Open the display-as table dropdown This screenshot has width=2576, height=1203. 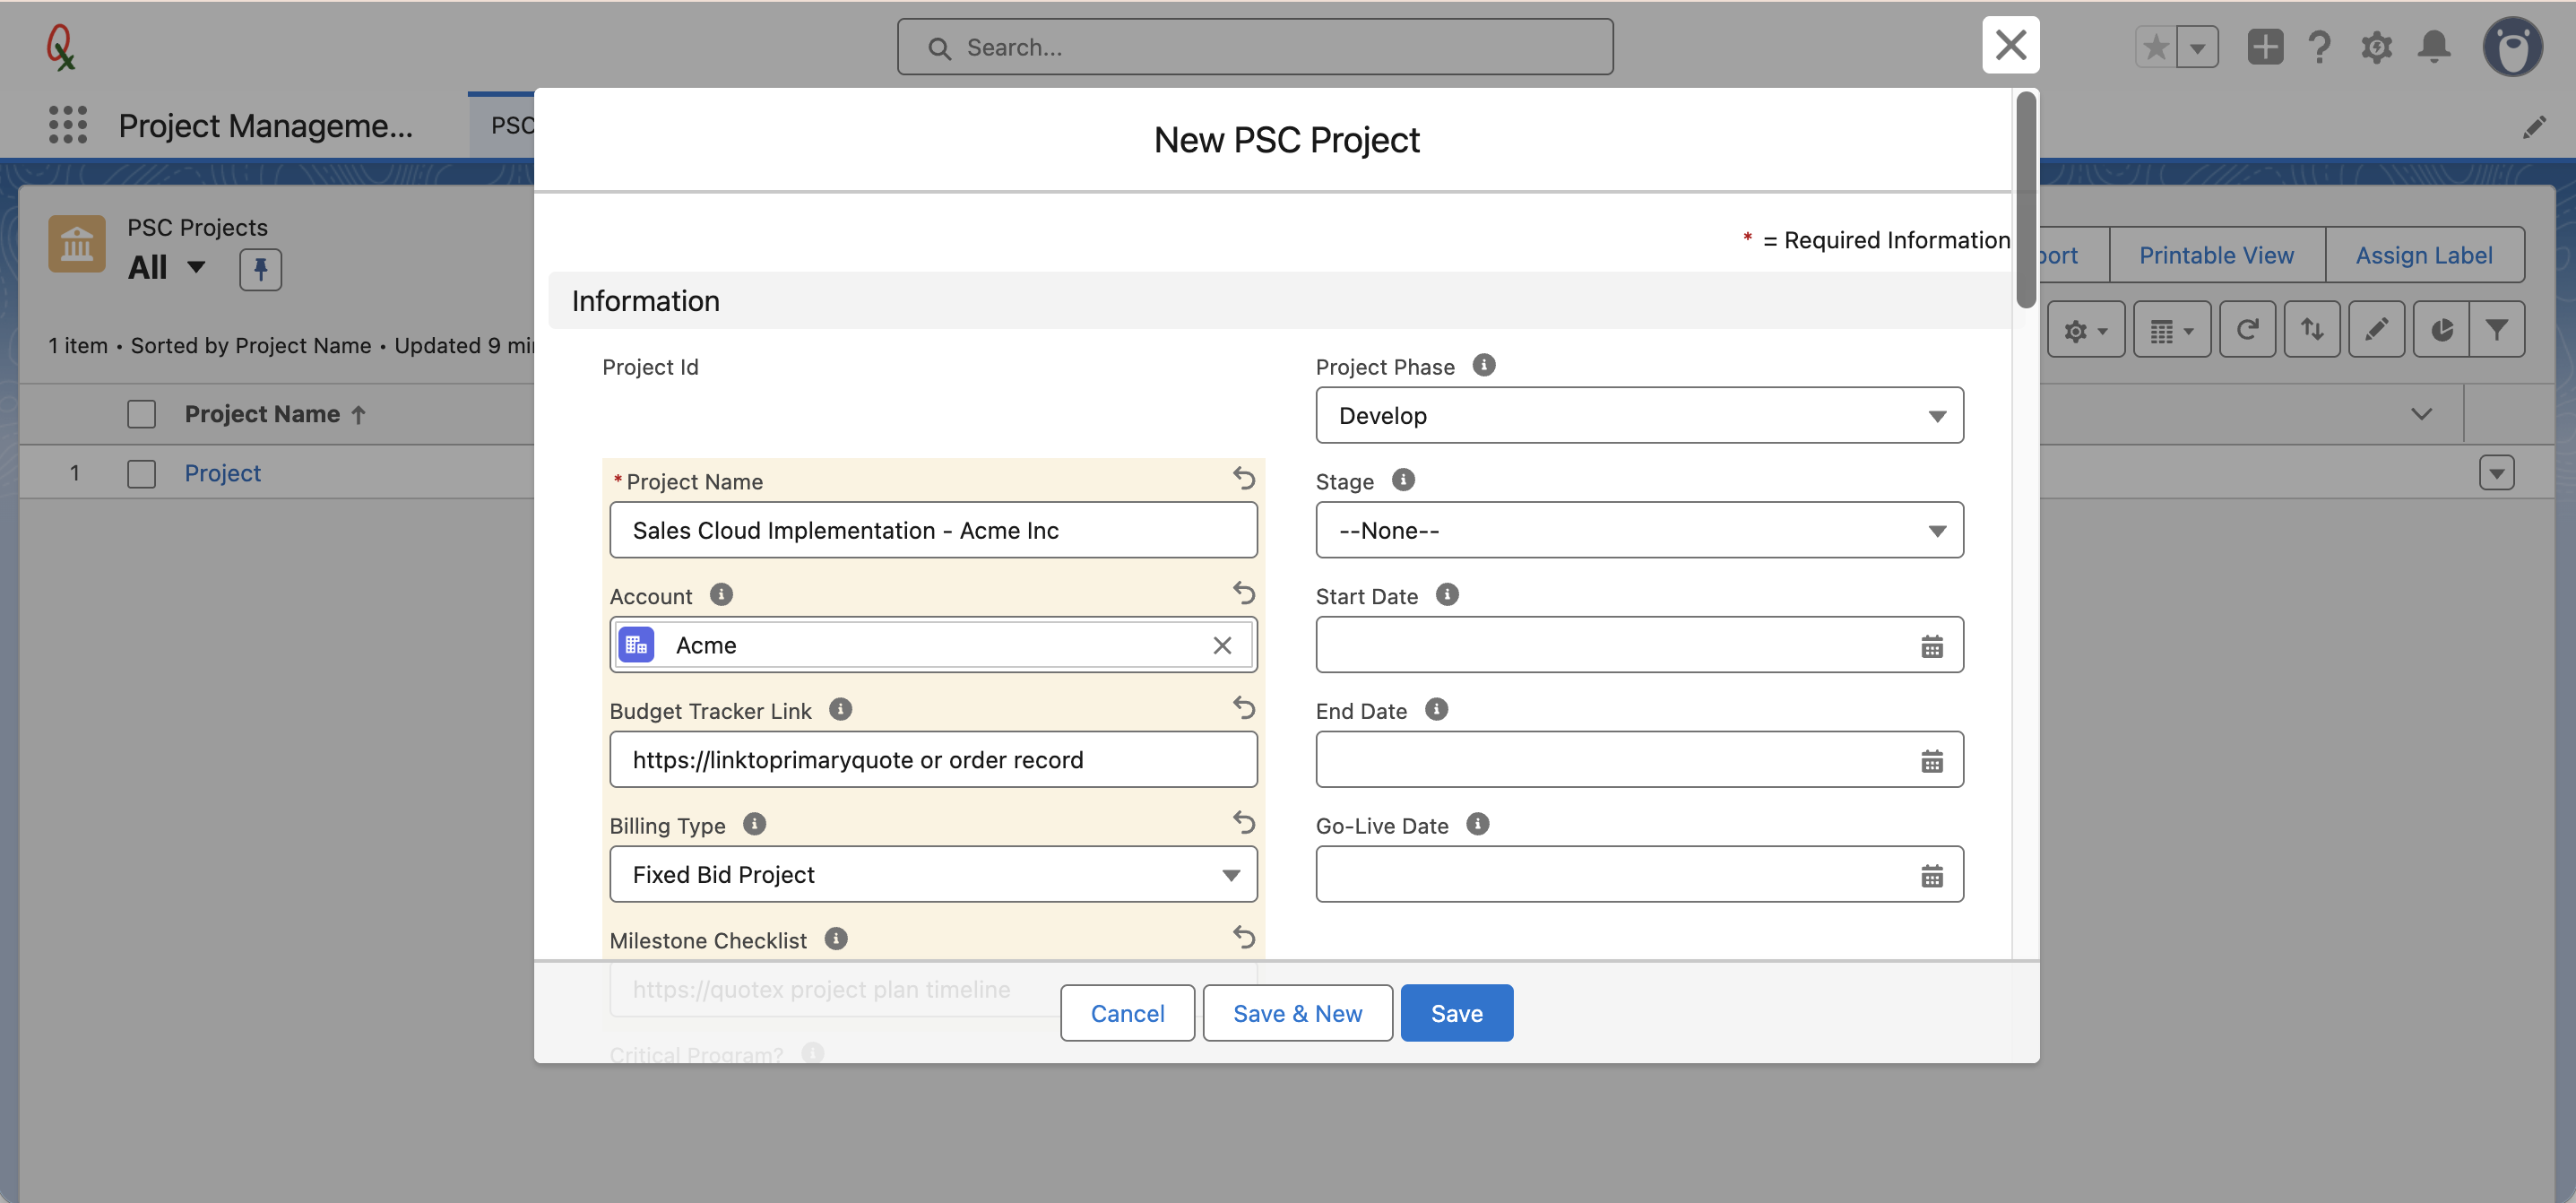click(x=2171, y=330)
